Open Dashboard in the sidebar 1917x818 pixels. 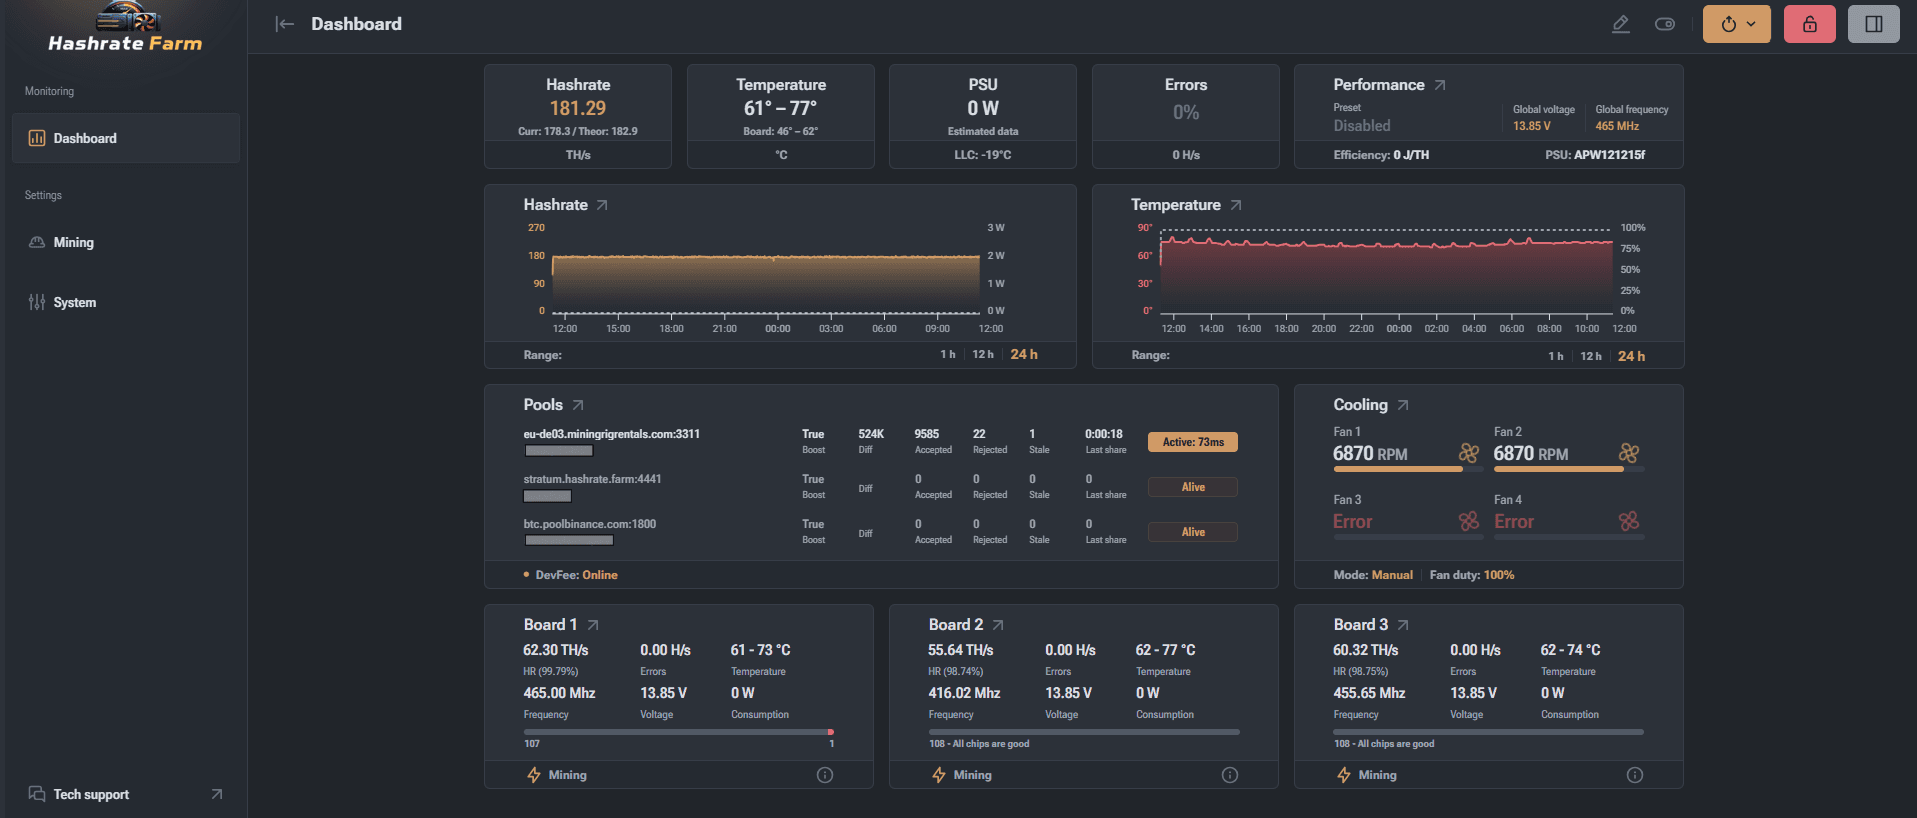coord(126,138)
